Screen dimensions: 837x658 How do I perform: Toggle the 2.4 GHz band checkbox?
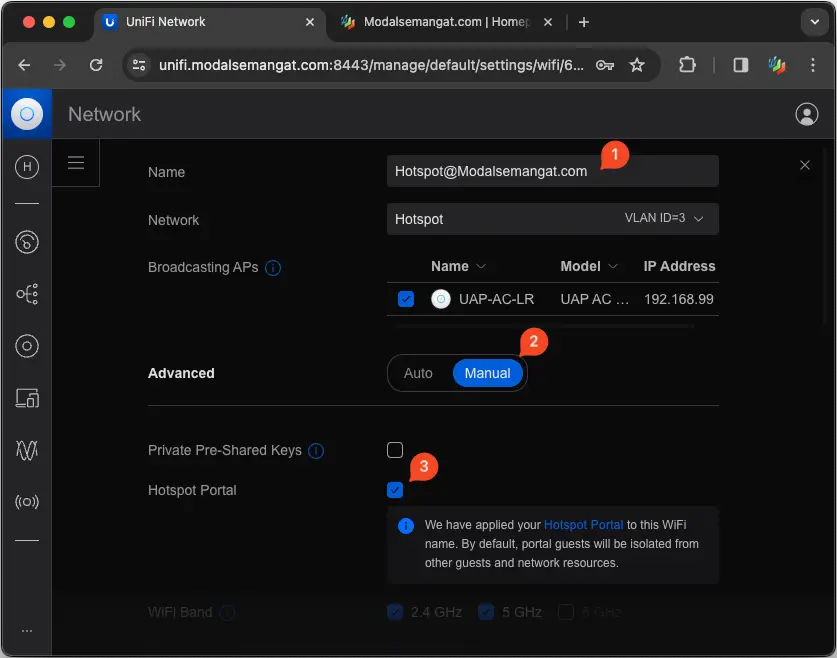[395, 612]
